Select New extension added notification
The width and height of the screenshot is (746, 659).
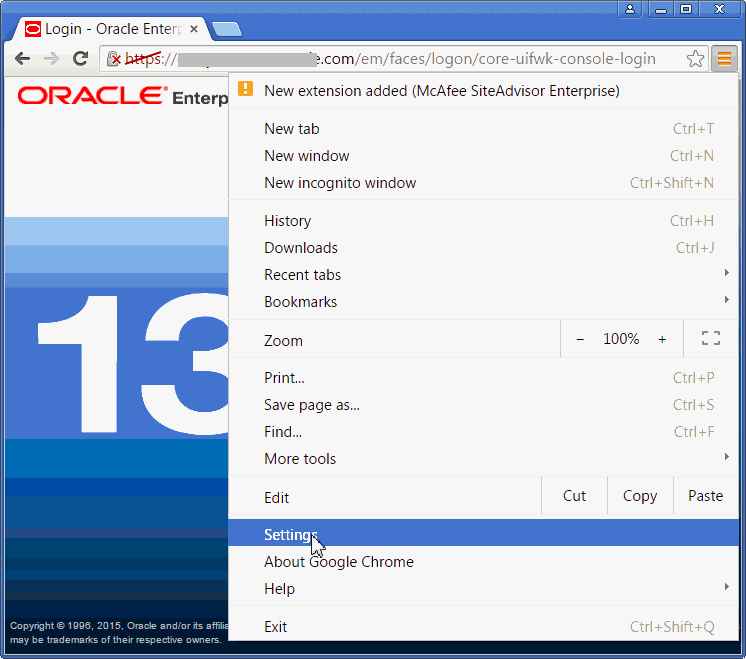[483, 90]
